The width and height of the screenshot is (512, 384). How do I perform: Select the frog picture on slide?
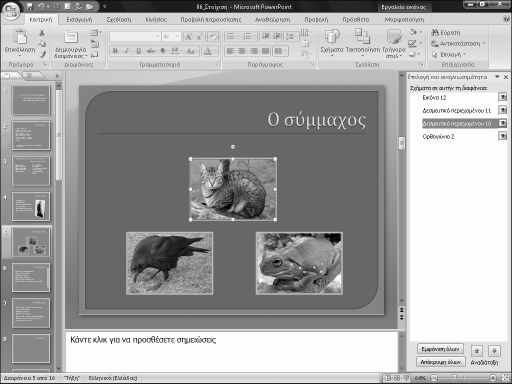[x=299, y=263]
